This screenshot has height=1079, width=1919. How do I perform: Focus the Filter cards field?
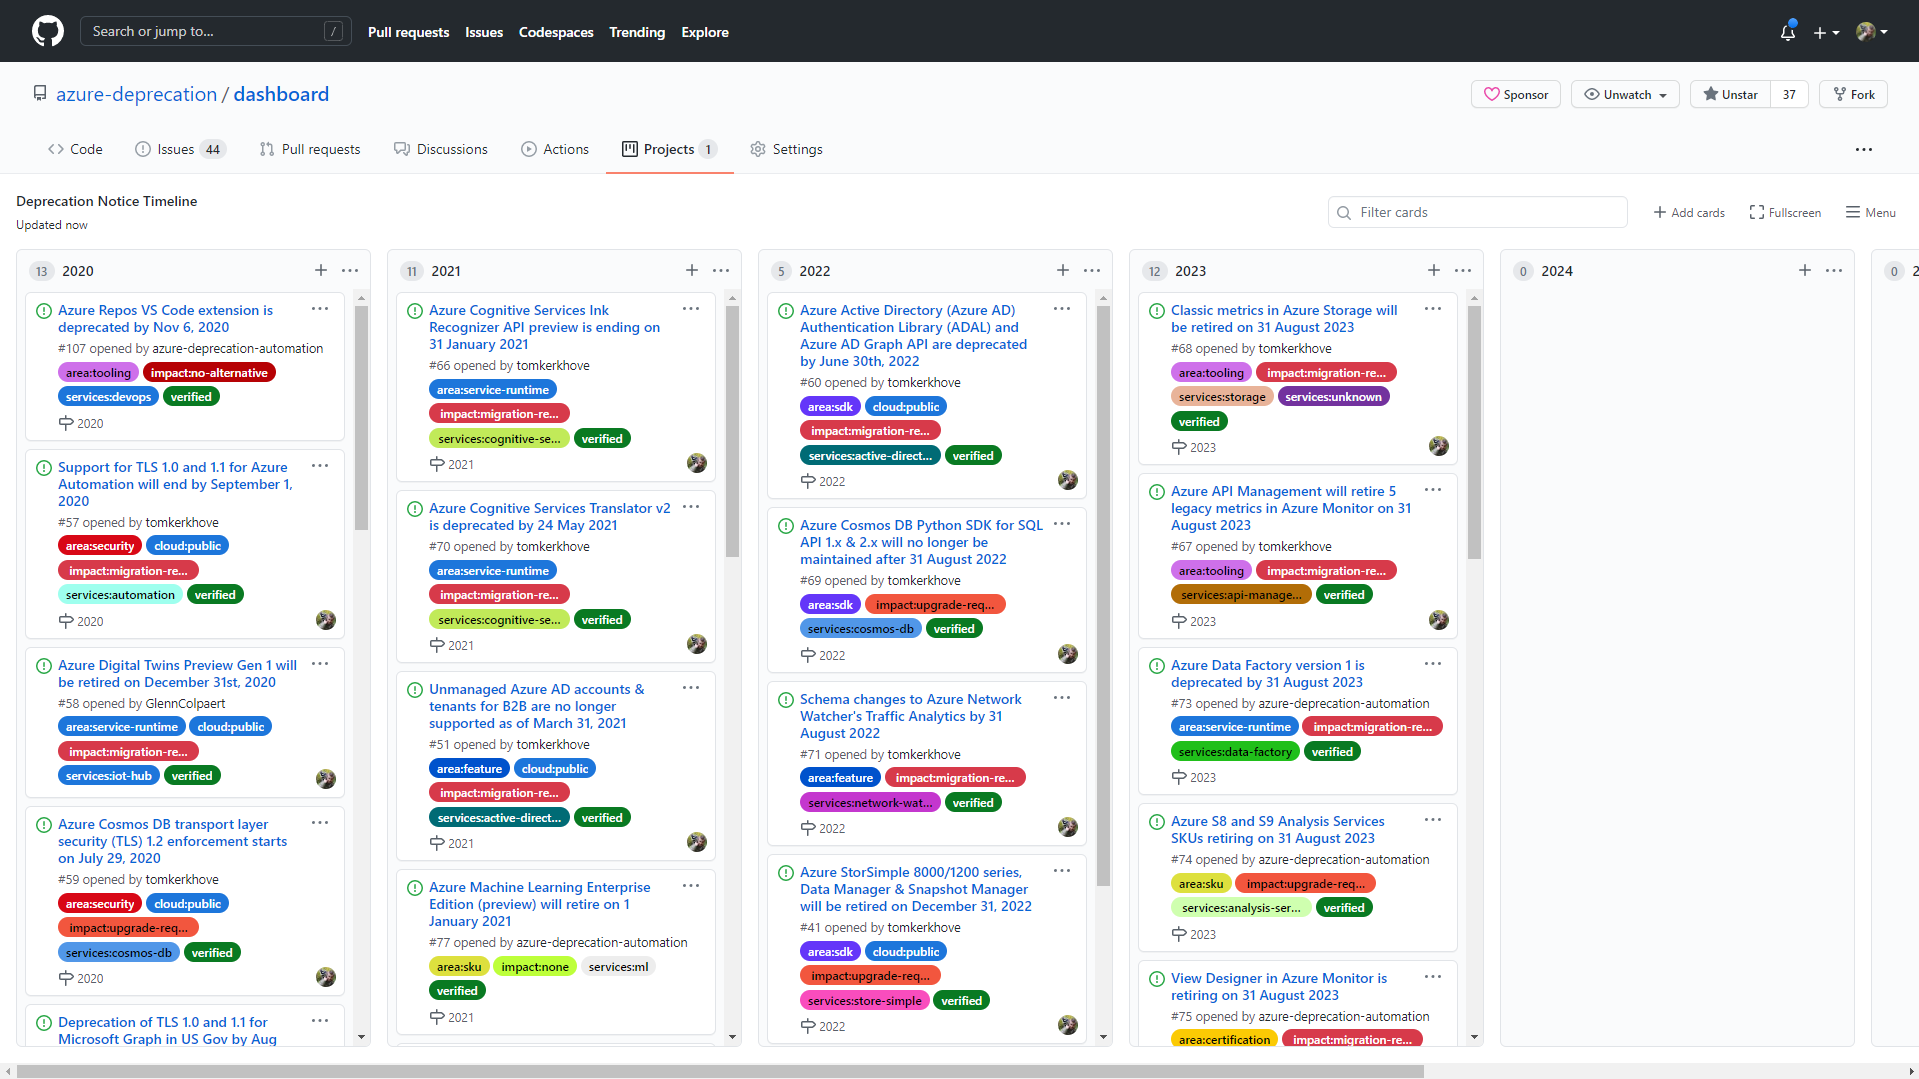[1478, 212]
